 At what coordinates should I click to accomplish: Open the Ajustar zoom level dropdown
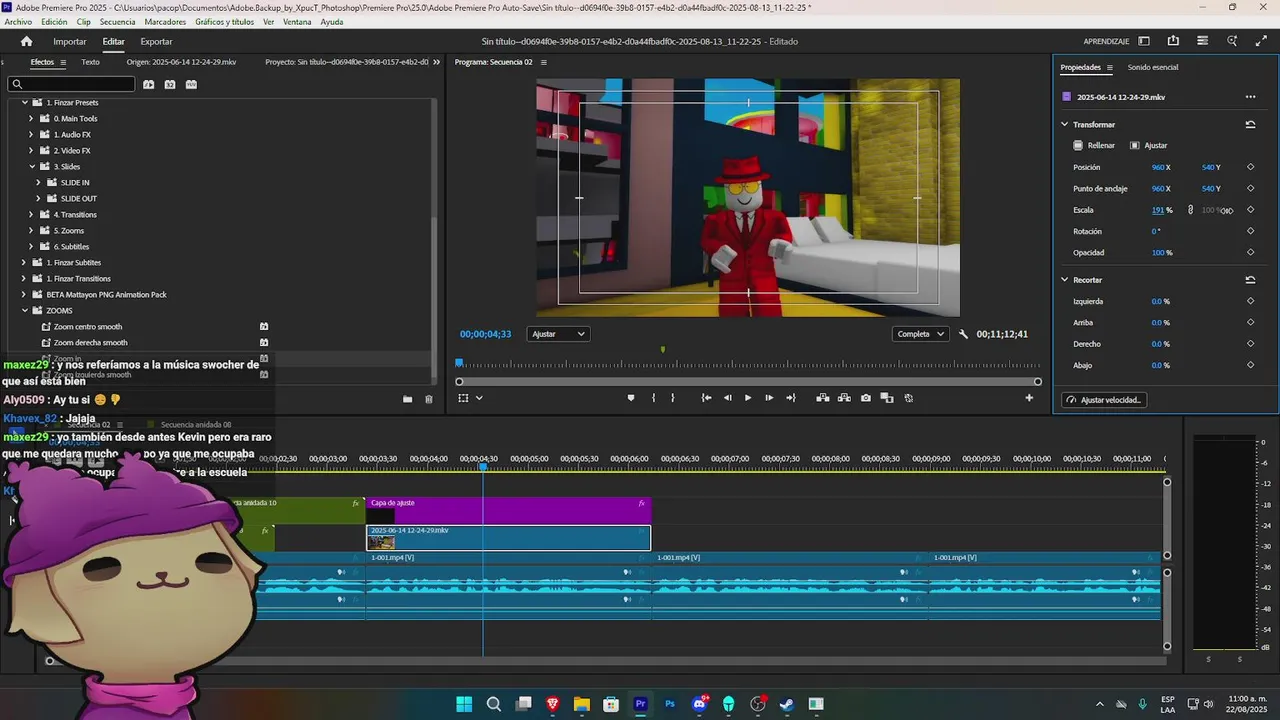(x=558, y=334)
